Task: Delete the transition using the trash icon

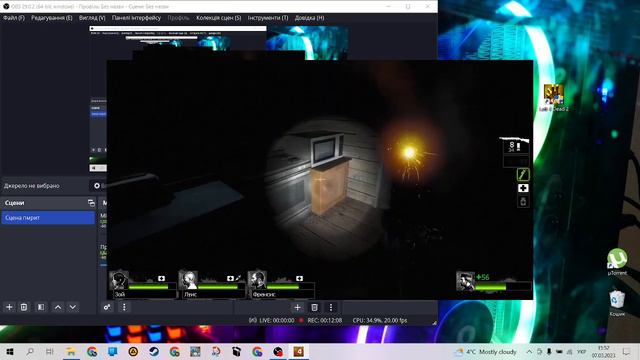Action: pos(314,307)
